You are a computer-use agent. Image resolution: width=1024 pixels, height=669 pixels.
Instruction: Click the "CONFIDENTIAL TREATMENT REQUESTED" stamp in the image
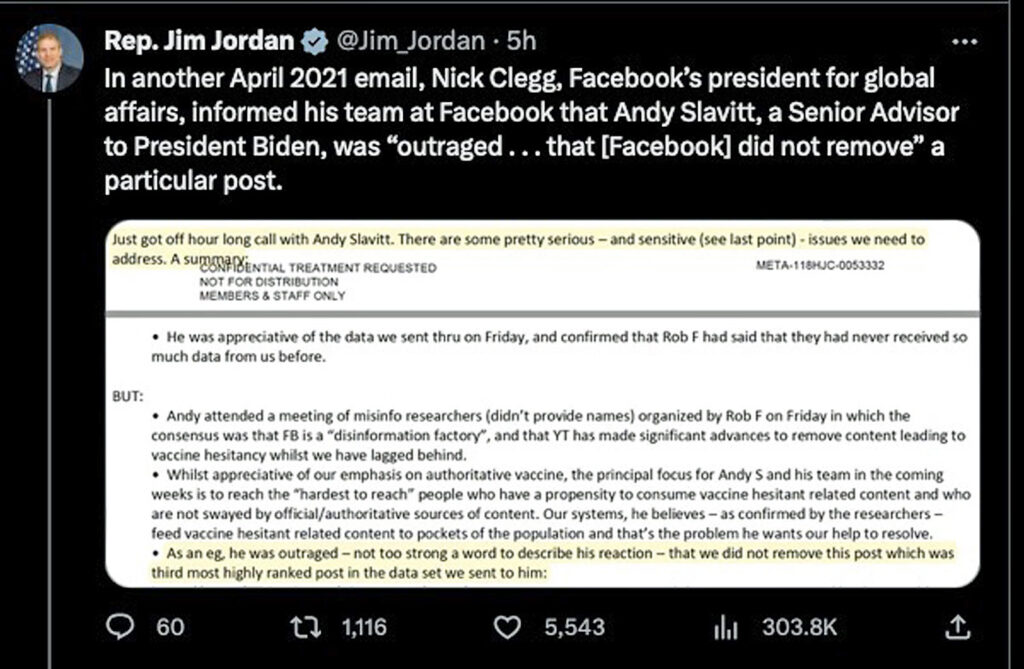(318, 268)
